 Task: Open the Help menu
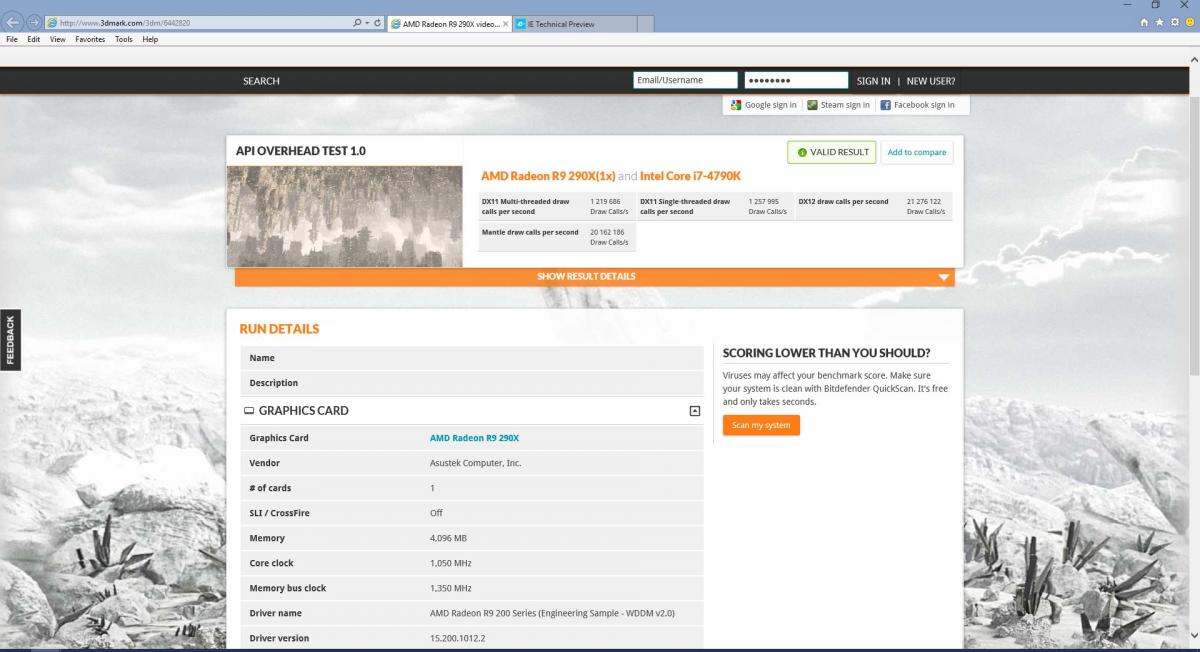tap(150, 39)
